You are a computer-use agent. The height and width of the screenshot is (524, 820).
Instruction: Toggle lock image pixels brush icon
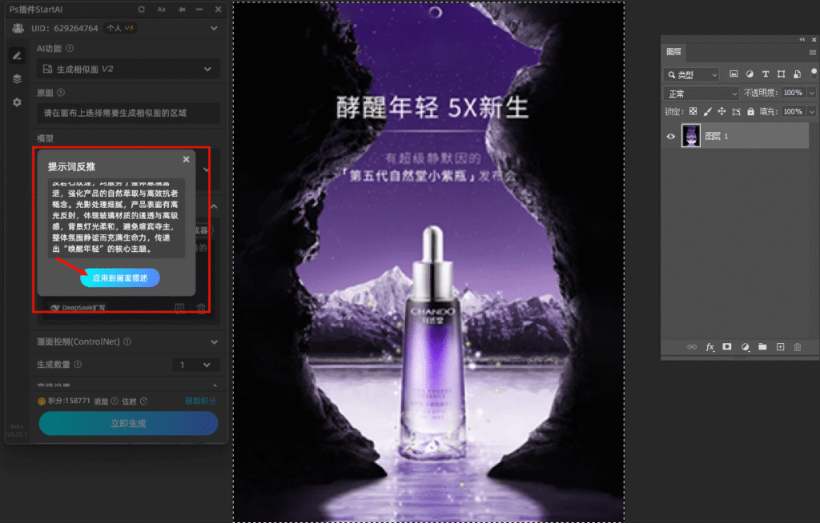pos(708,111)
